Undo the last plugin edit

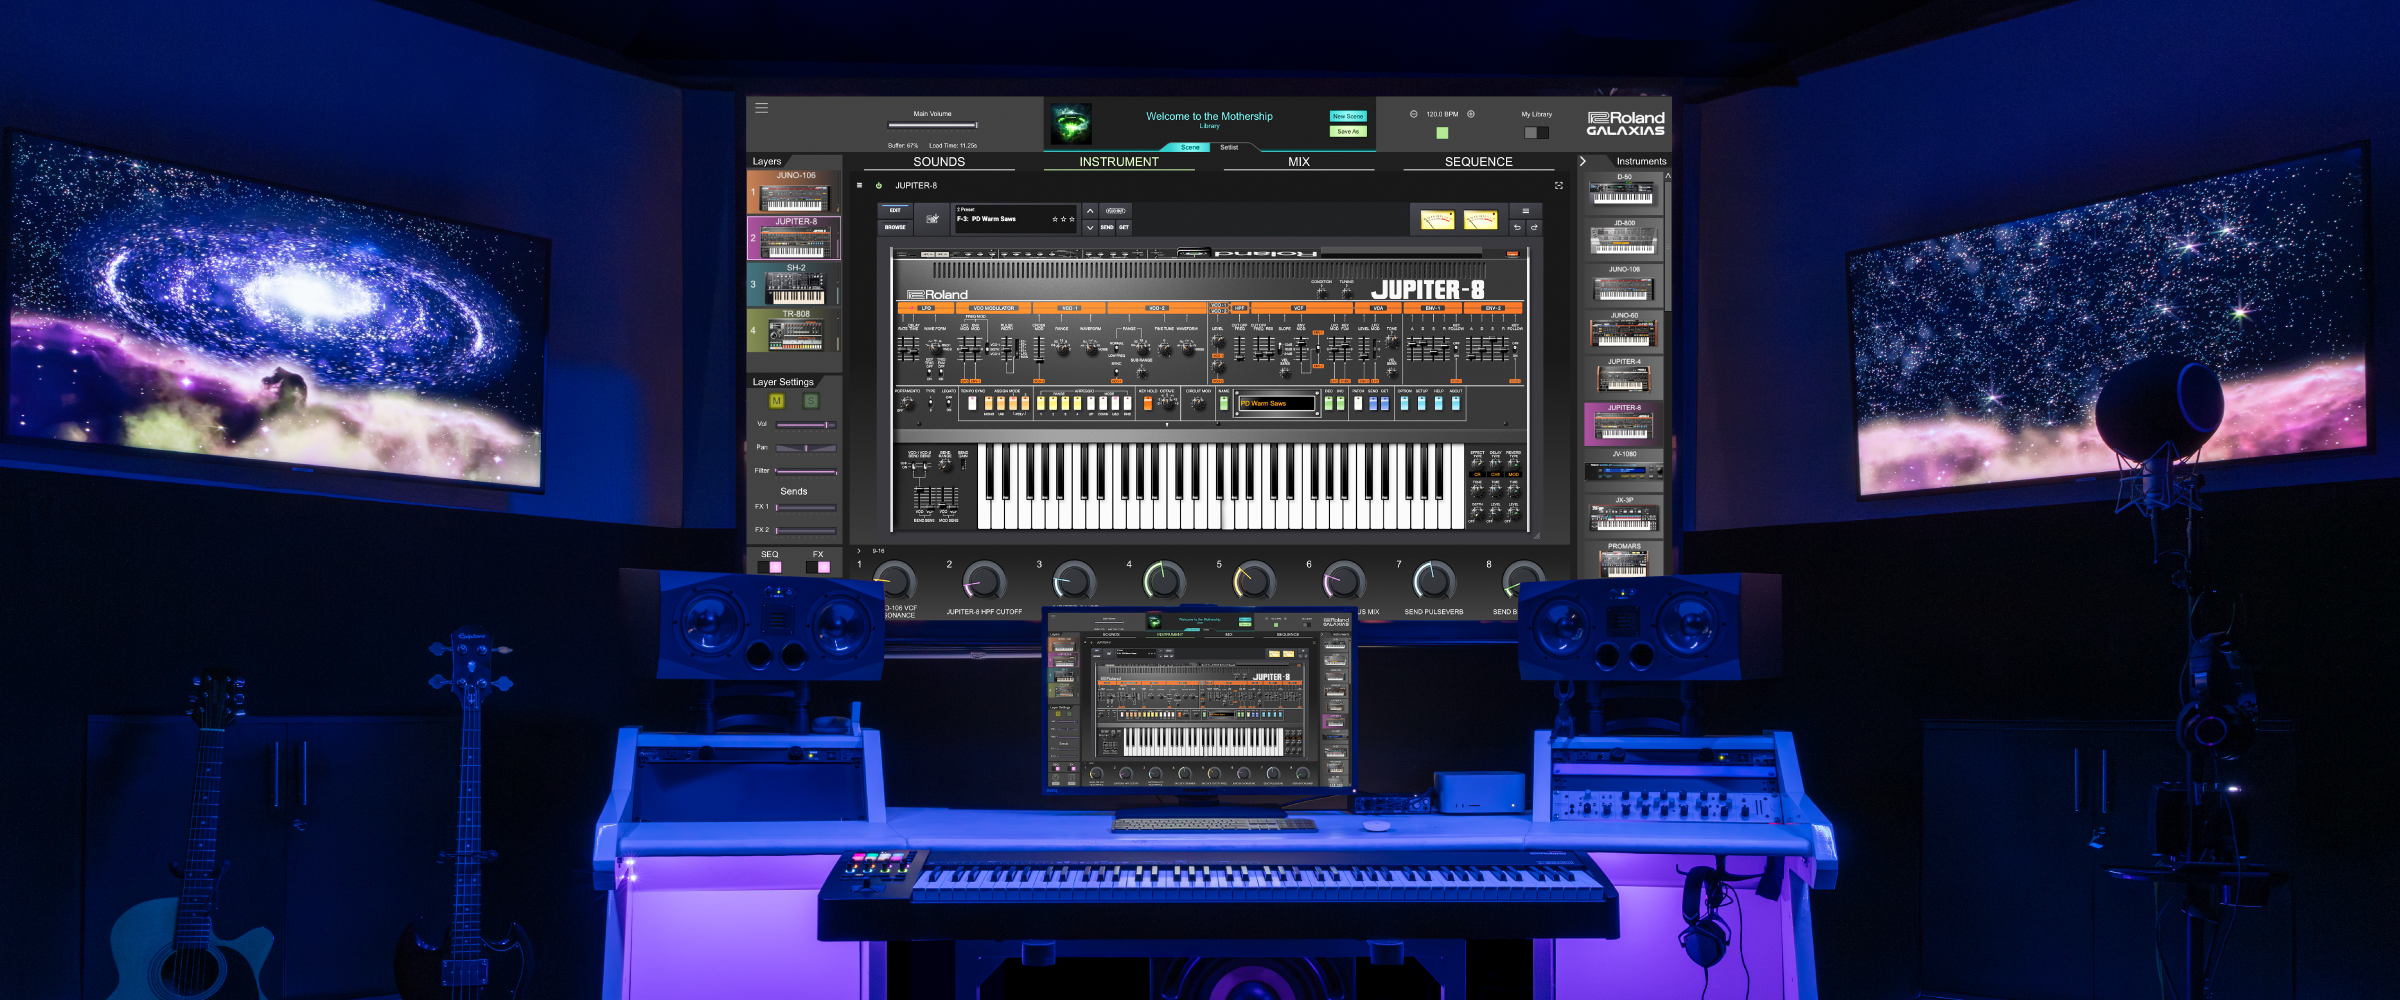(1517, 228)
